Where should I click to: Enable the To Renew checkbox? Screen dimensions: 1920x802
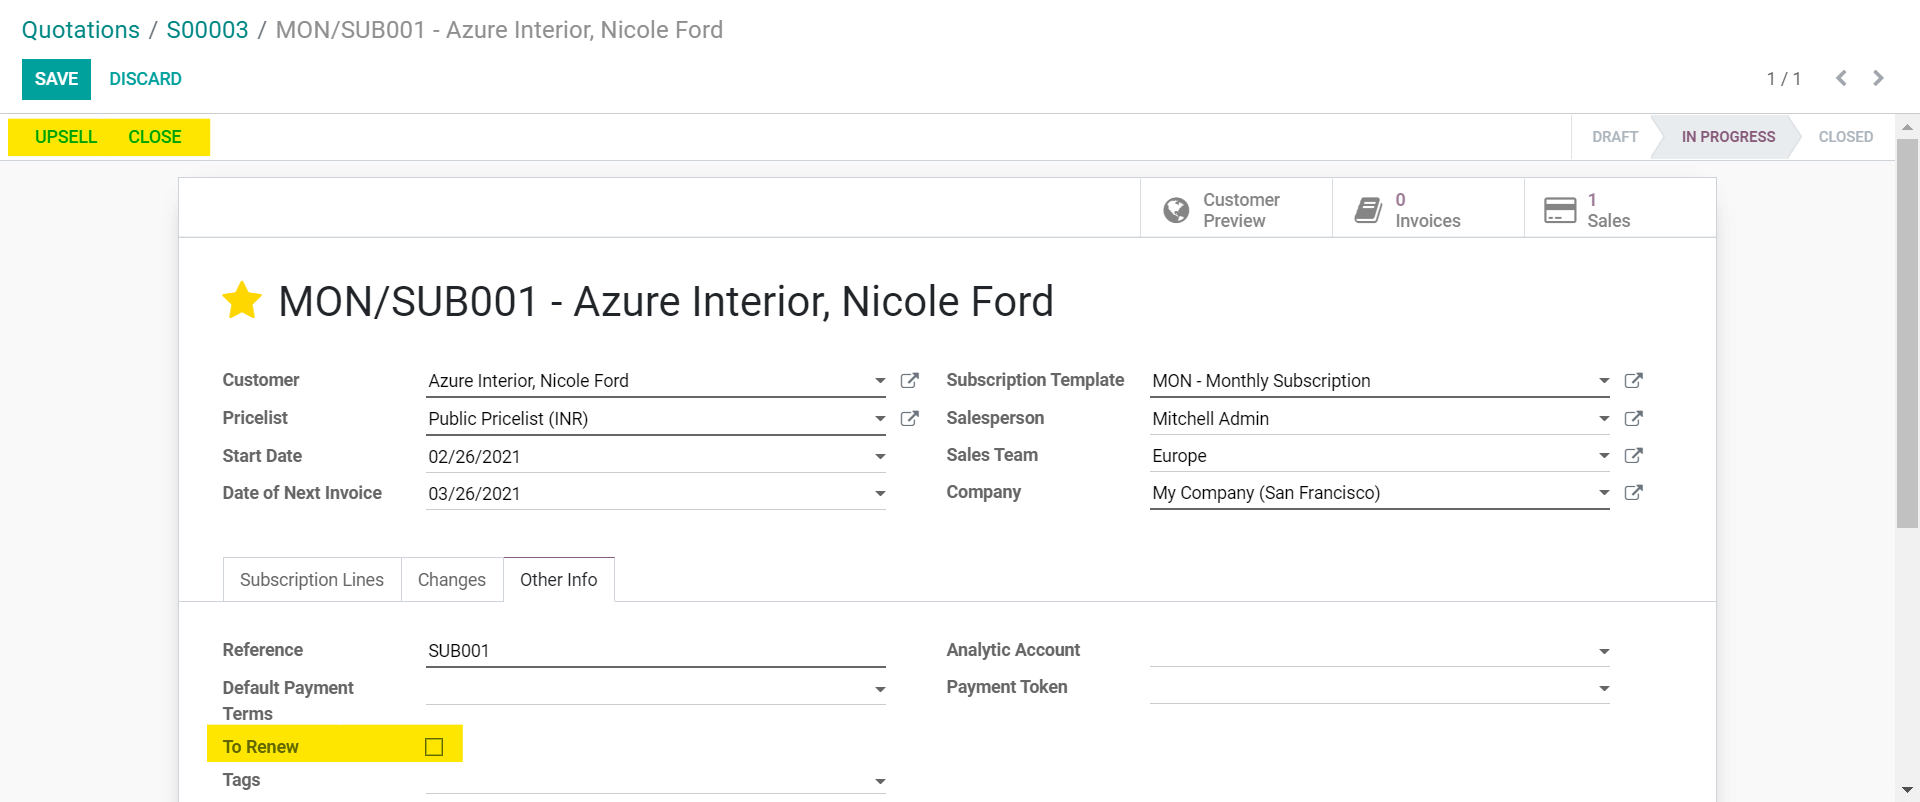(x=434, y=747)
